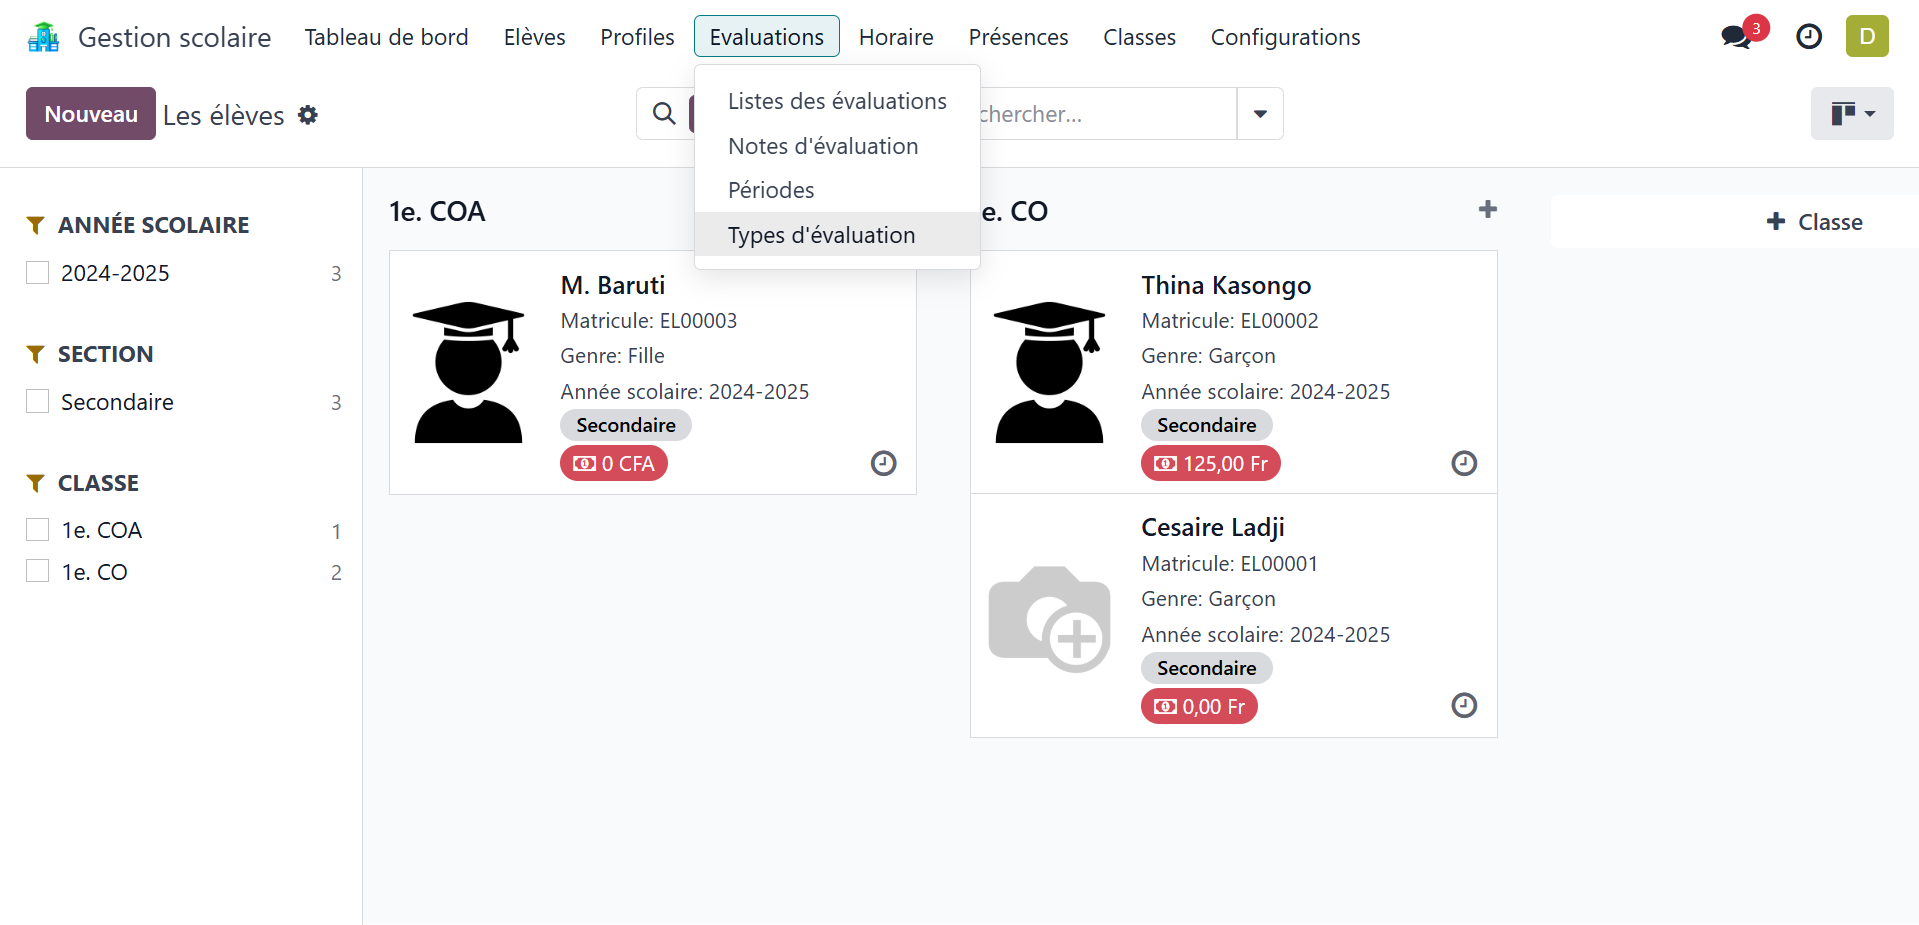The image size is (1919, 925).
Task: Add a new Classe column
Action: [1814, 222]
